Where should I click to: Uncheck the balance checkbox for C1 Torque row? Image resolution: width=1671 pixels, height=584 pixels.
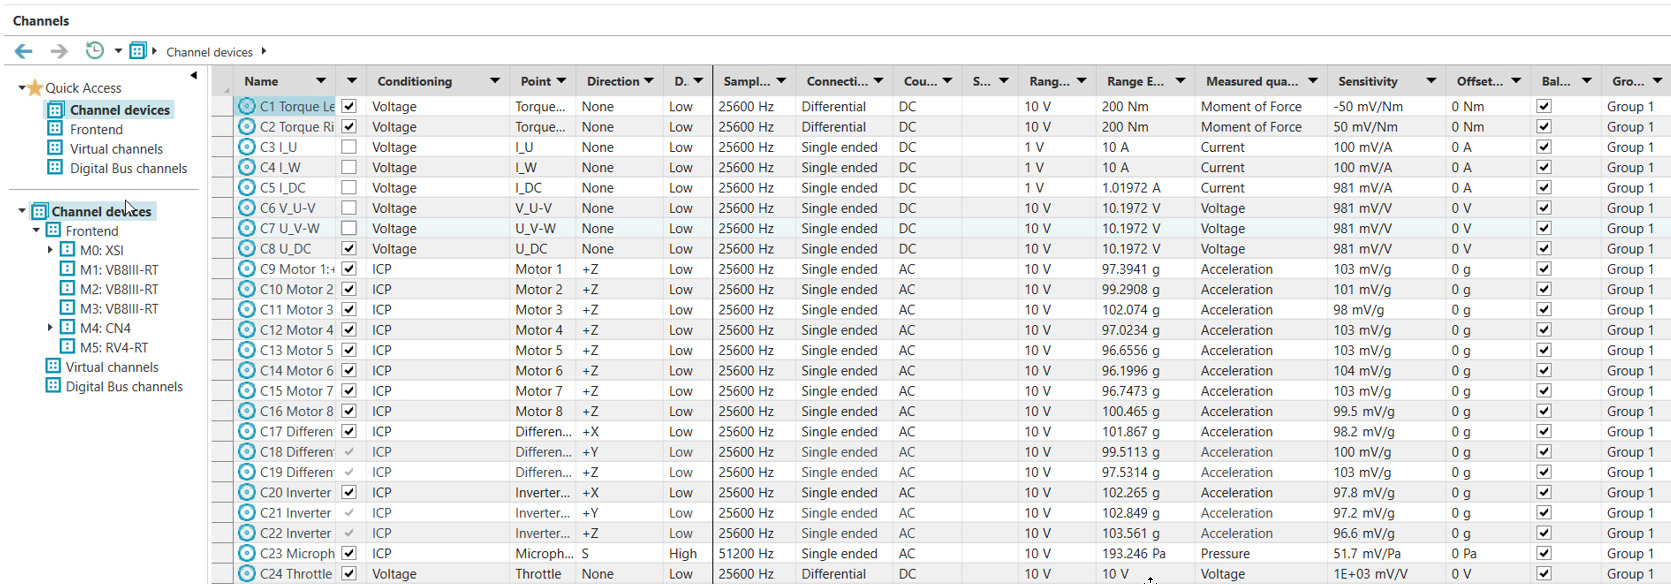click(x=1544, y=106)
